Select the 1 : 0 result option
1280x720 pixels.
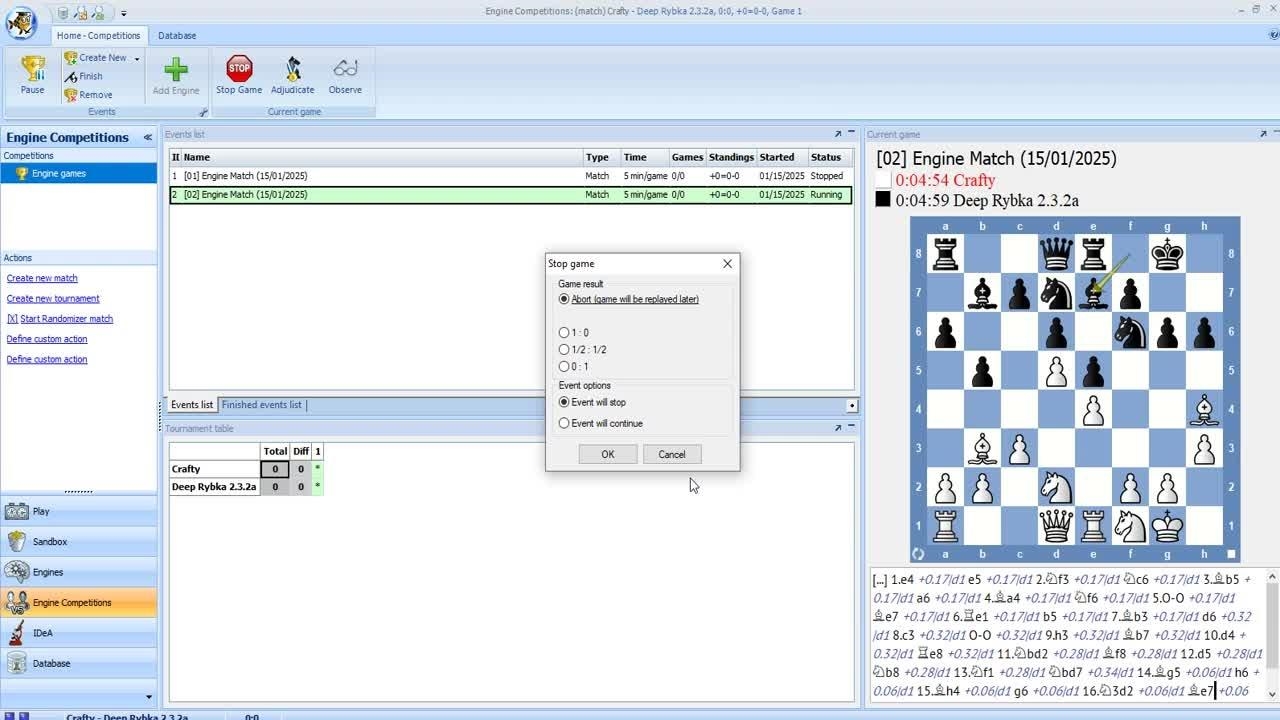tap(564, 333)
